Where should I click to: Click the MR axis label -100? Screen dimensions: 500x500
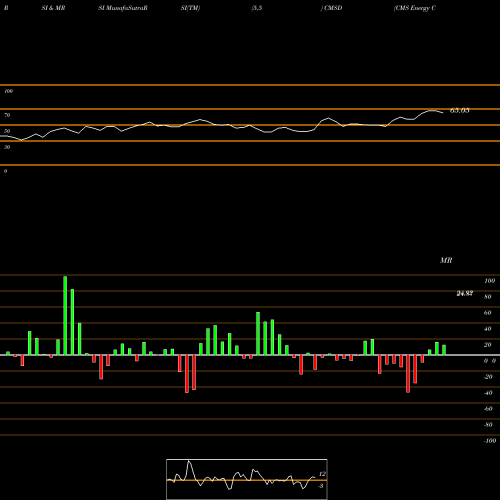(489, 441)
